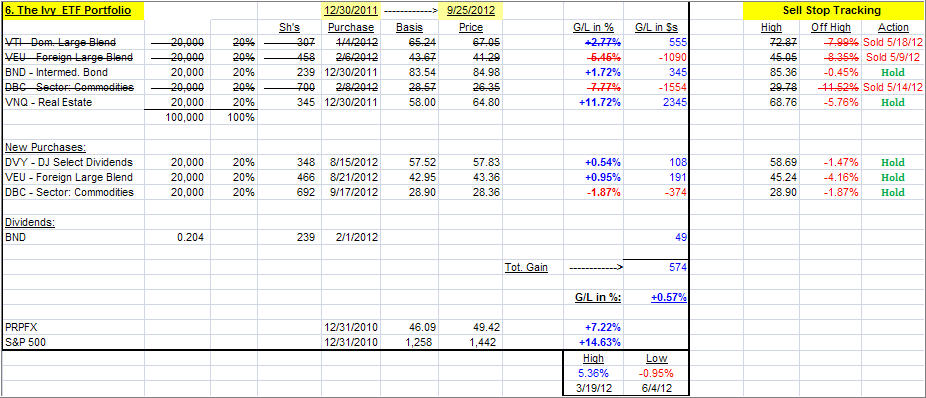
Task: Select the BND Intermed. Bond gain +1.72%
Action: 601,72
